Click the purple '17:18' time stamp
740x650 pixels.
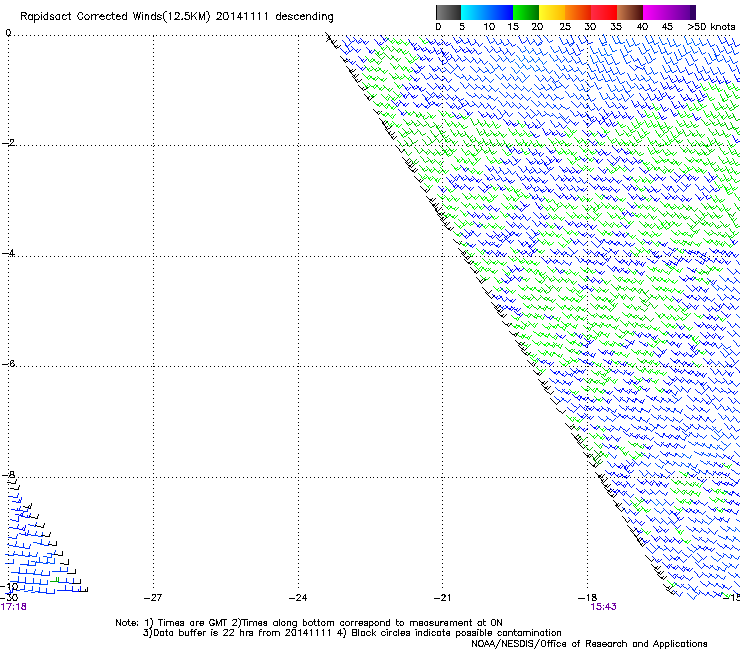(x=14, y=607)
